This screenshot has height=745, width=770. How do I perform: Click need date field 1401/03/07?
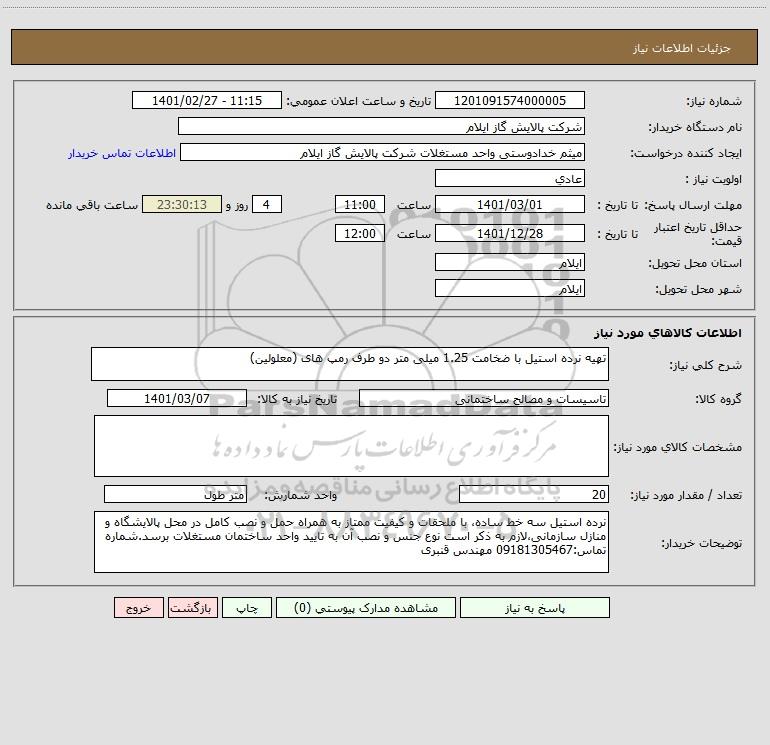pyautogui.click(x=177, y=398)
